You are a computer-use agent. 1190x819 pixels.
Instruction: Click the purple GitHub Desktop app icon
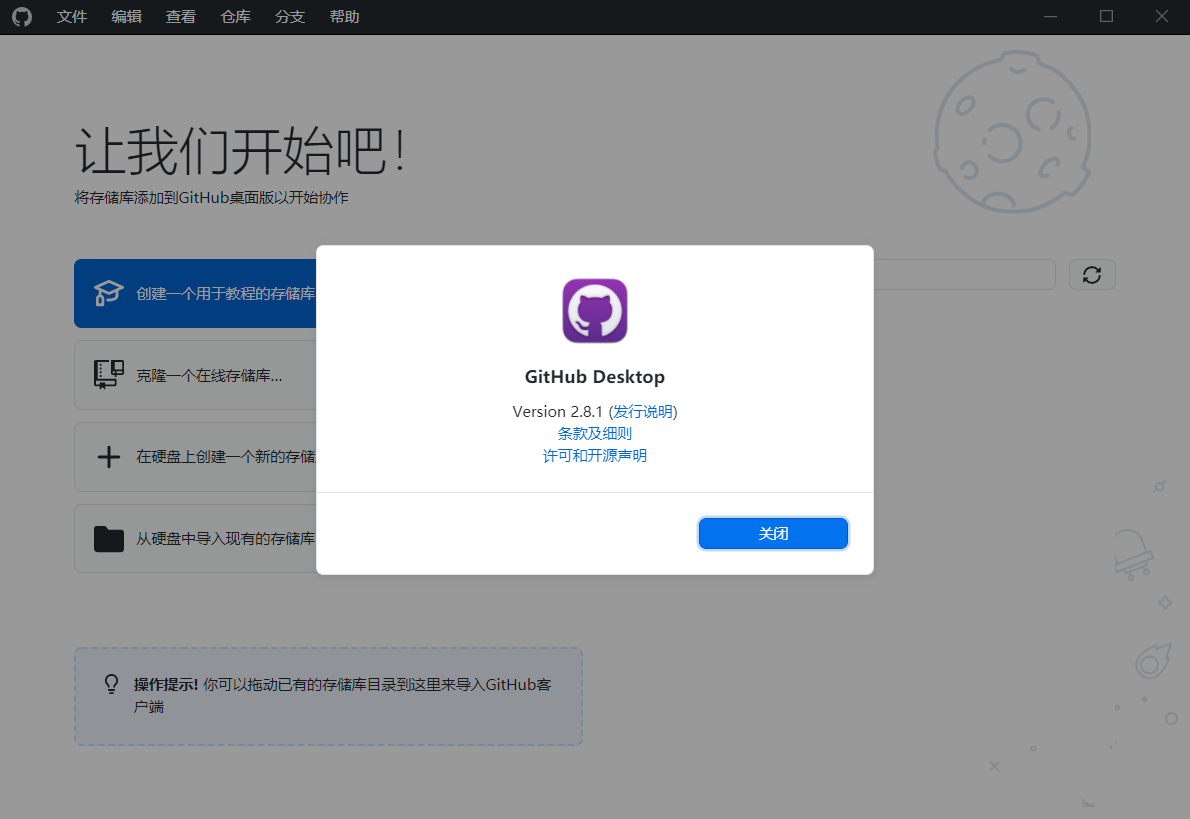coord(594,310)
